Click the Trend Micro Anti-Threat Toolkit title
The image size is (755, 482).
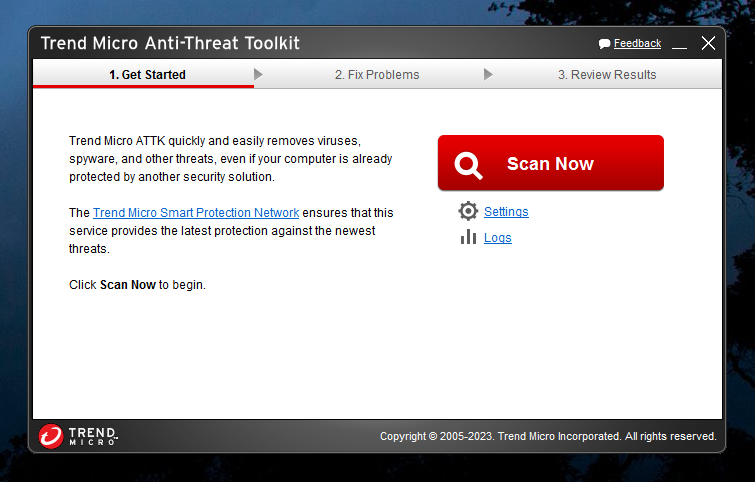pos(170,43)
